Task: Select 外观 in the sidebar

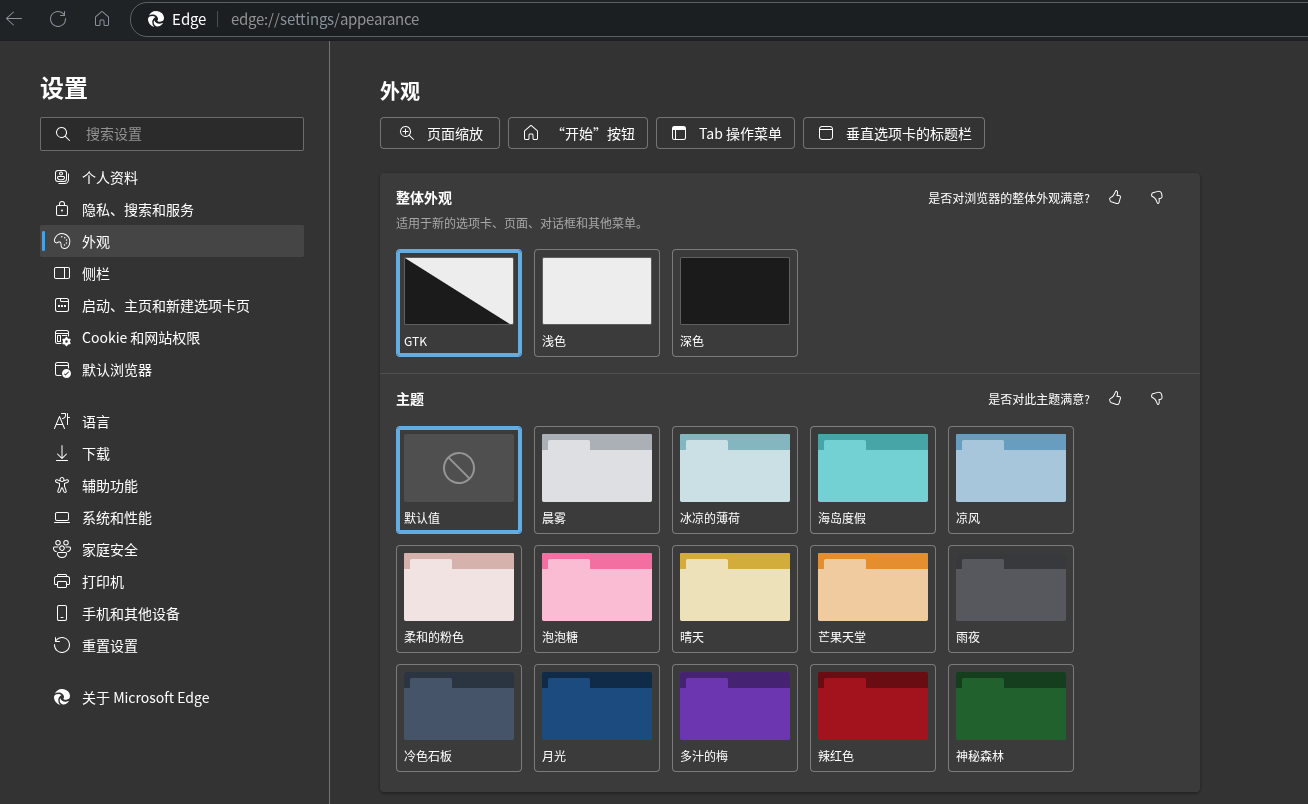Action: [172, 242]
